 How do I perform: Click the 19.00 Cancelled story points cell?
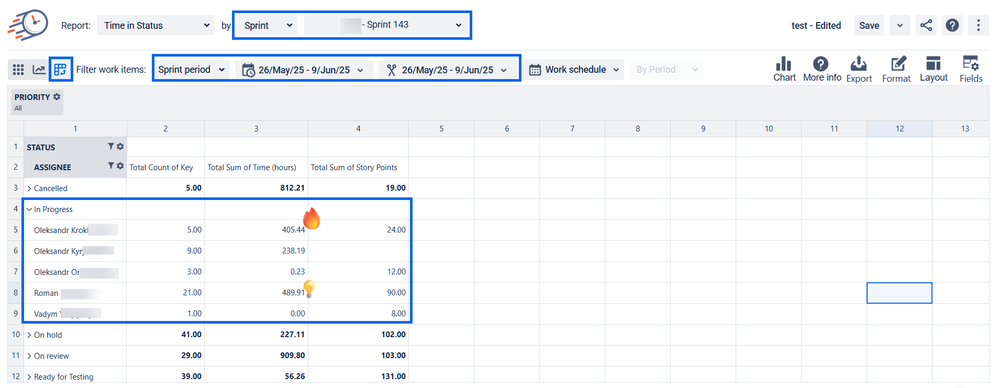coord(358,188)
